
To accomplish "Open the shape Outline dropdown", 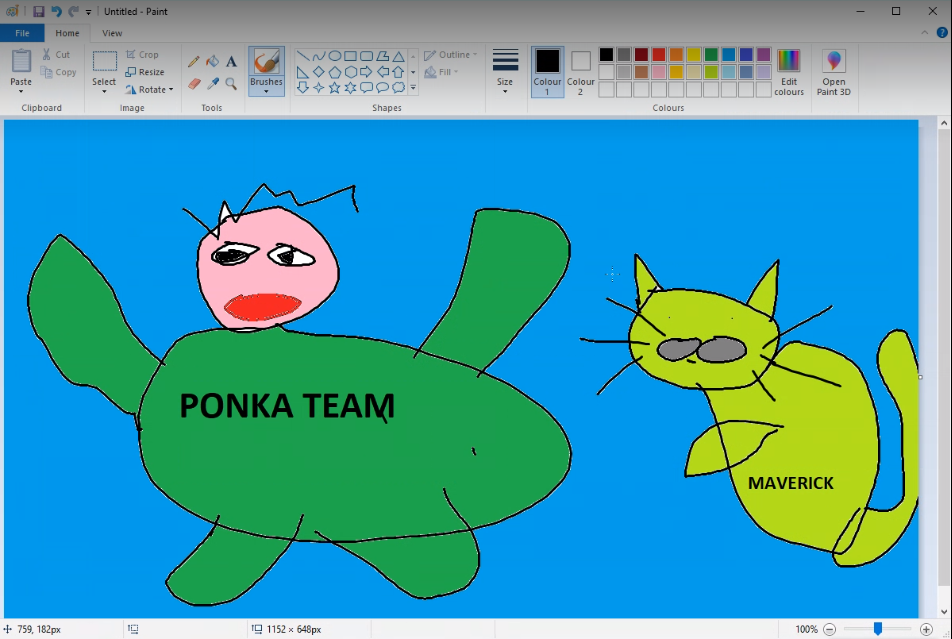I will (450, 55).
